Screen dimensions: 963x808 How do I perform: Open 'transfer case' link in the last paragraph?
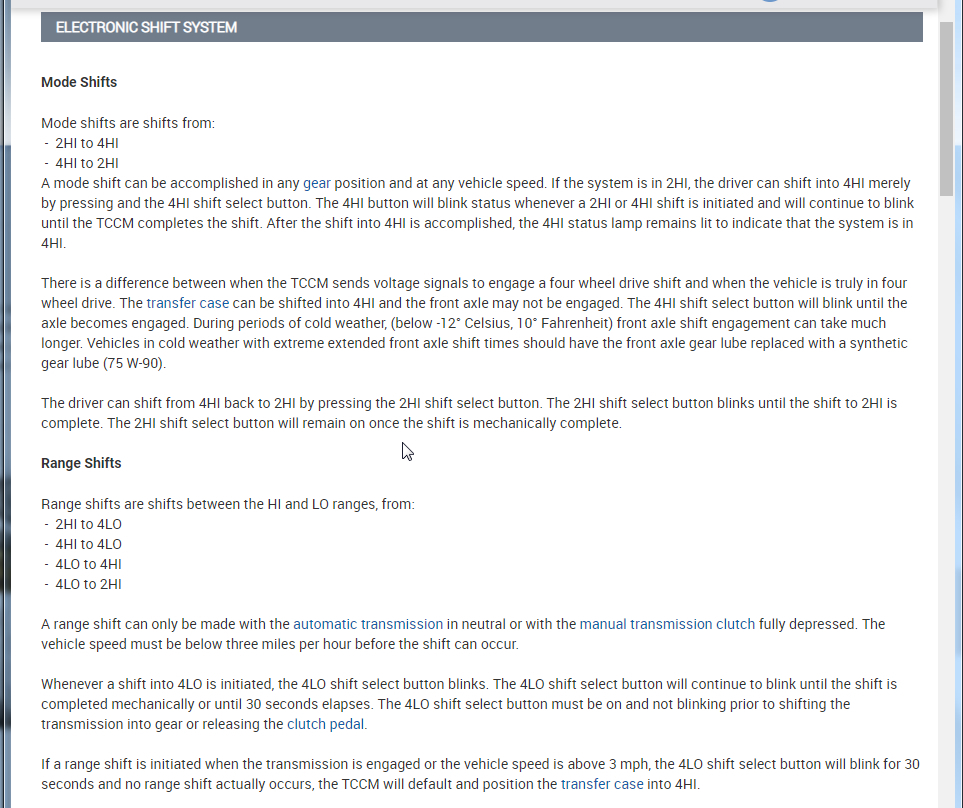click(602, 784)
